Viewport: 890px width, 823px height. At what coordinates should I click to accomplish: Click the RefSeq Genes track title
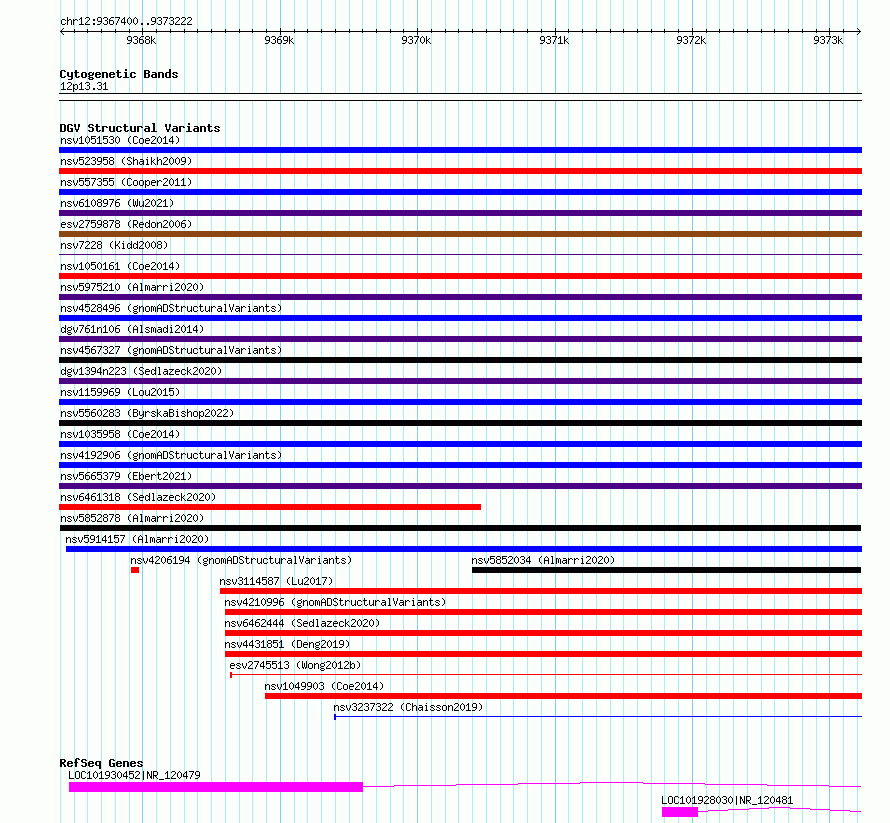[x=101, y=763]
